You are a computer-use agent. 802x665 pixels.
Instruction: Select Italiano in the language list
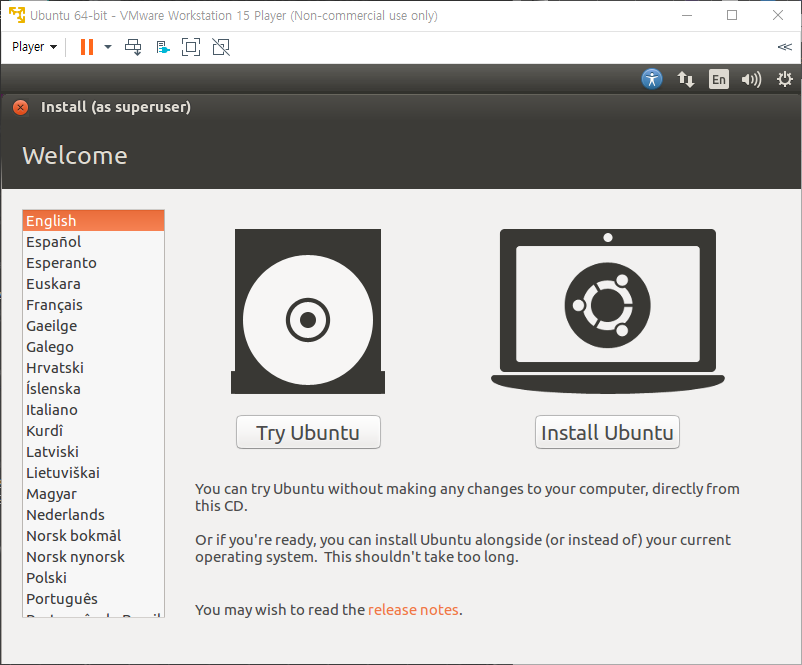coord(94,409)
